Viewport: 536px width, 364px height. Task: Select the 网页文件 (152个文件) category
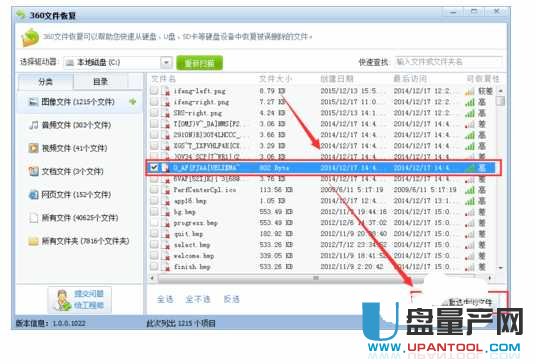(x=79, y=194)
